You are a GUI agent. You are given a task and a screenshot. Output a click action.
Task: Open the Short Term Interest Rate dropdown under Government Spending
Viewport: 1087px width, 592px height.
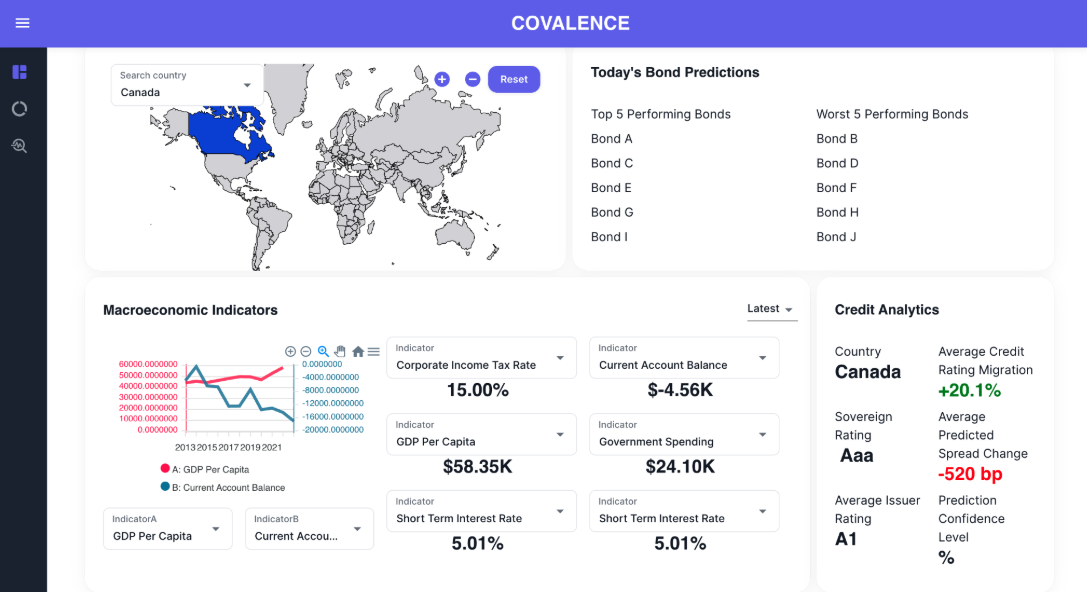(x=684, y=511)
